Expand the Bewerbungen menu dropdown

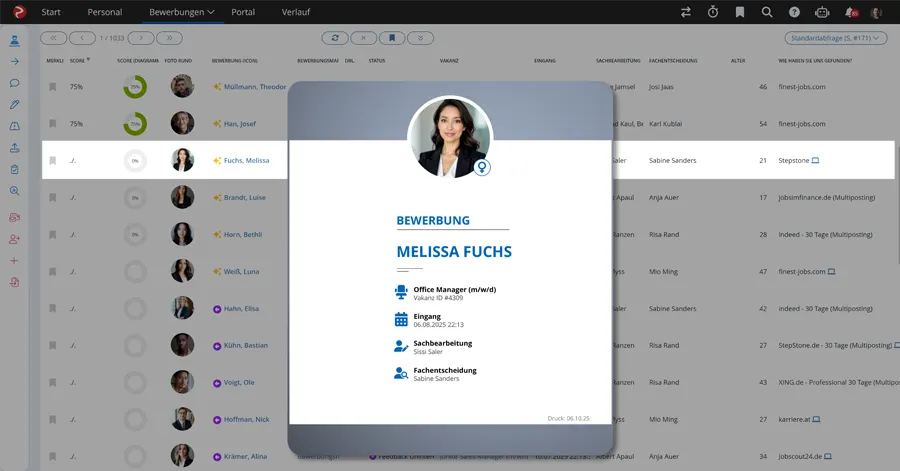point(182,12)
